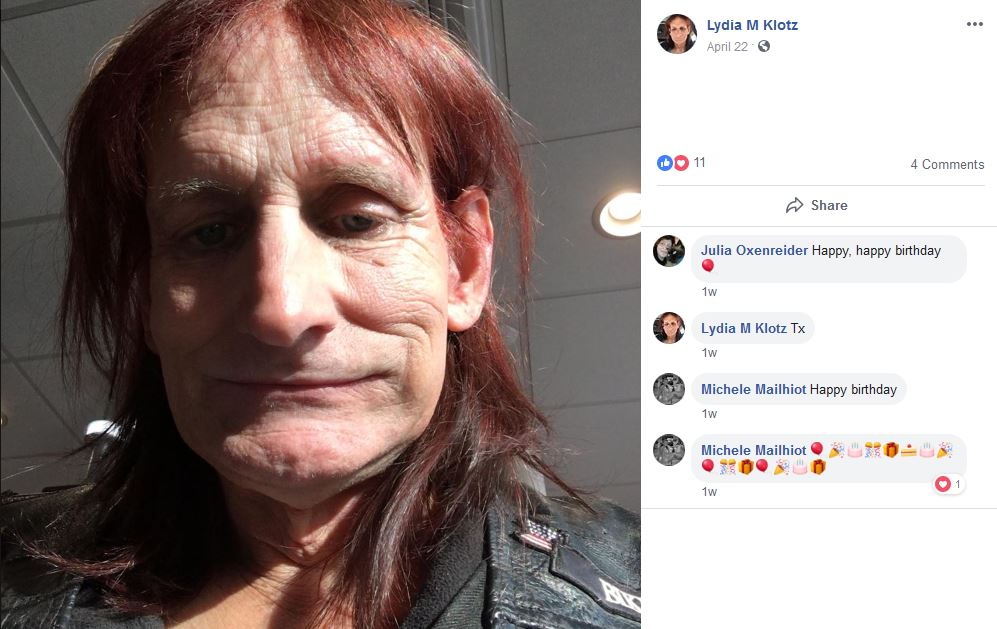
Task: Click the heart reaction on last comment
Action: click(942, 484)
